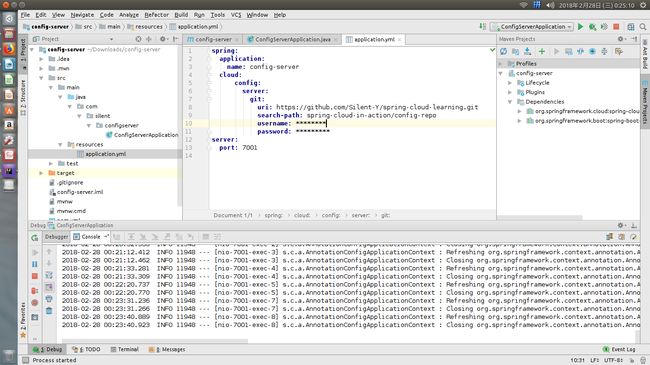Screen dimensions: 650x365
Task: Collapse all icon in Maven Projects toolbar
Action: 604,51
